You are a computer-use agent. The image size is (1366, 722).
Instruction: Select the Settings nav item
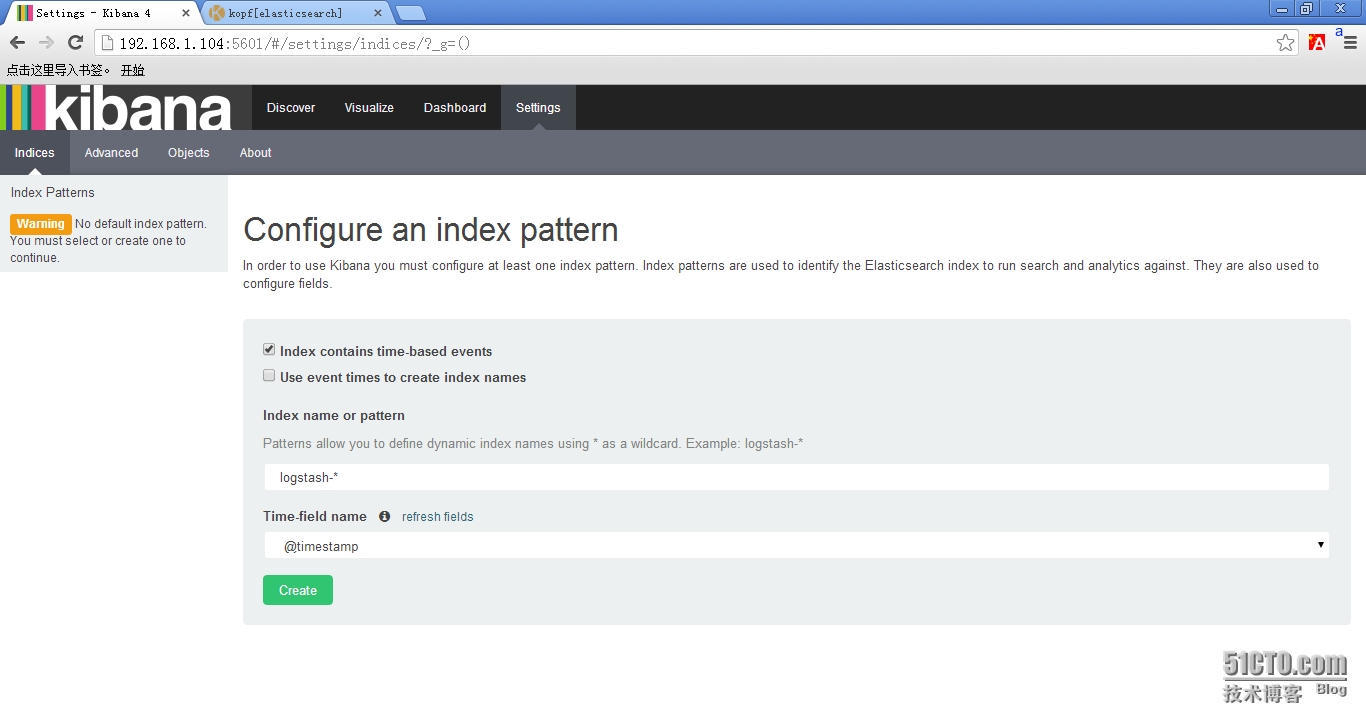coord(538,108)
